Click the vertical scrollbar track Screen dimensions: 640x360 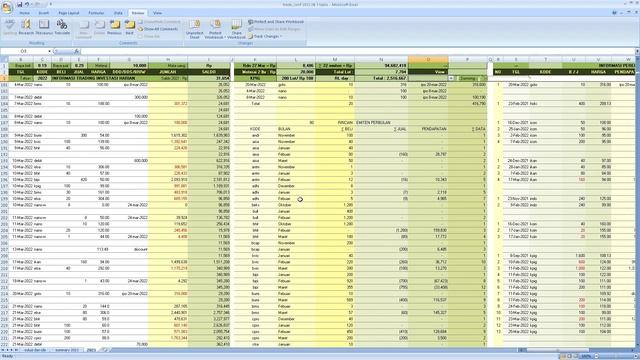point(638,204)
